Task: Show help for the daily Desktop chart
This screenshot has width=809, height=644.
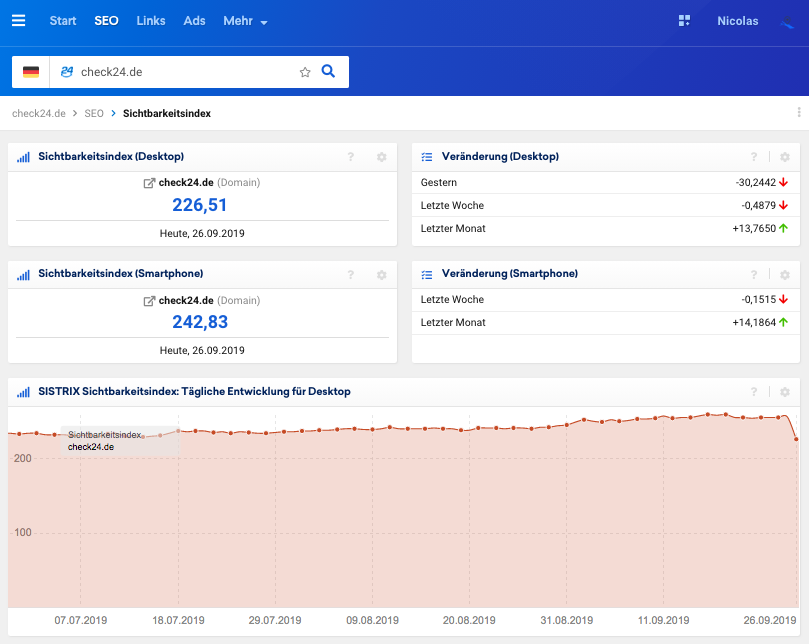Action: [x=754, y=392]
